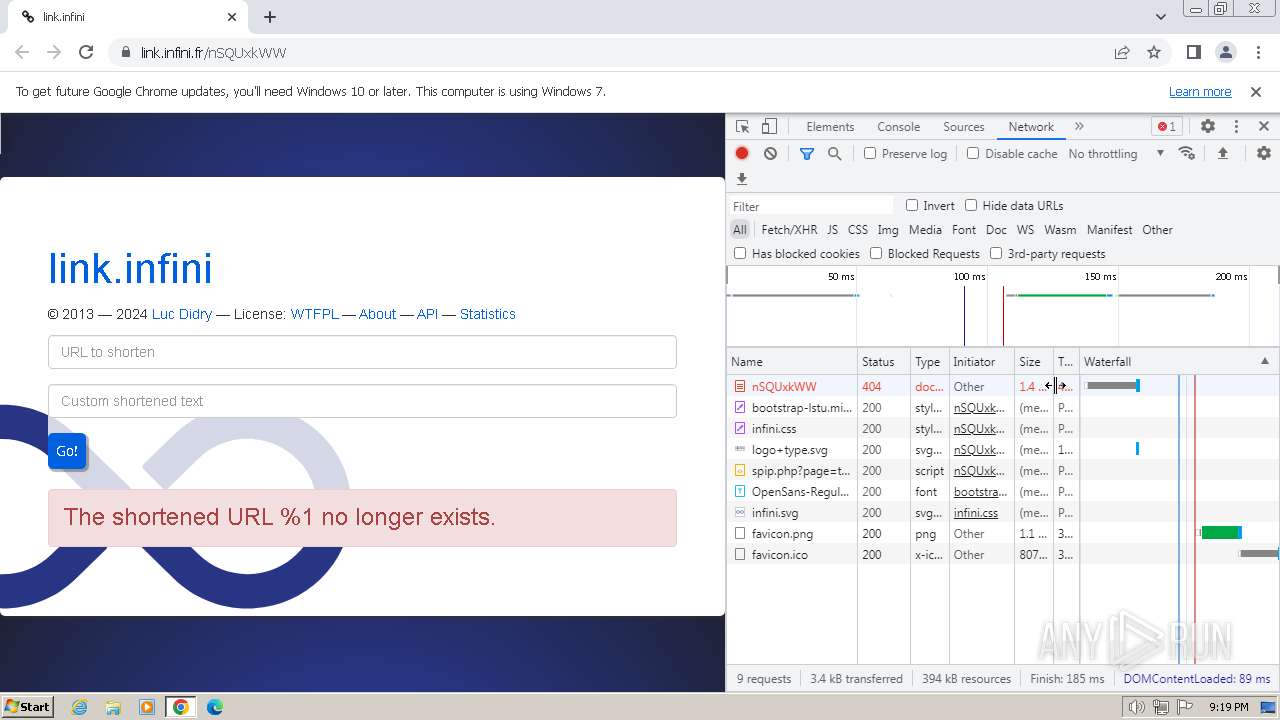Open the Luc Didry link
This screenshot has width=1280, height=720.
182,314
